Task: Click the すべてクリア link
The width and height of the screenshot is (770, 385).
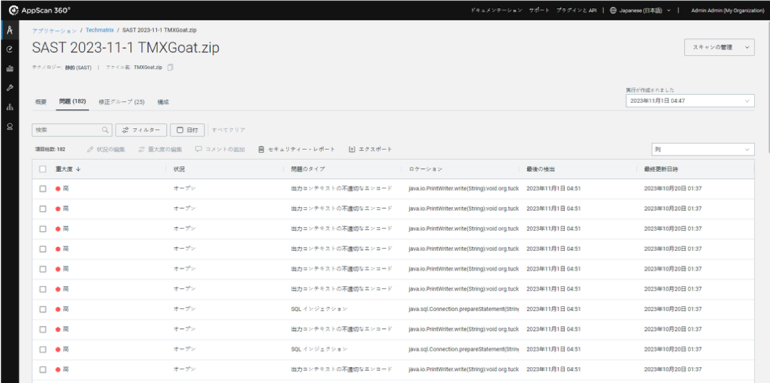Action: 228,130
